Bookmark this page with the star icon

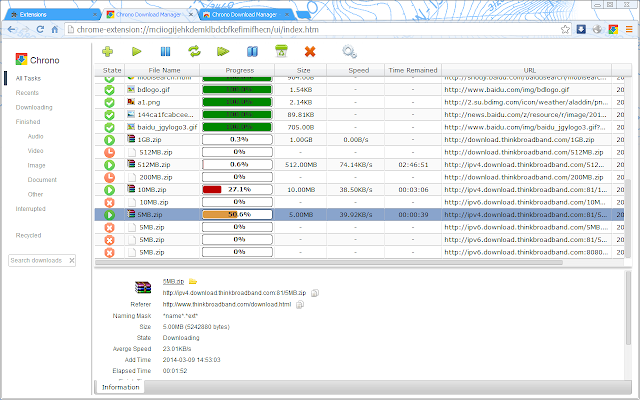click(x=565, y=29)
